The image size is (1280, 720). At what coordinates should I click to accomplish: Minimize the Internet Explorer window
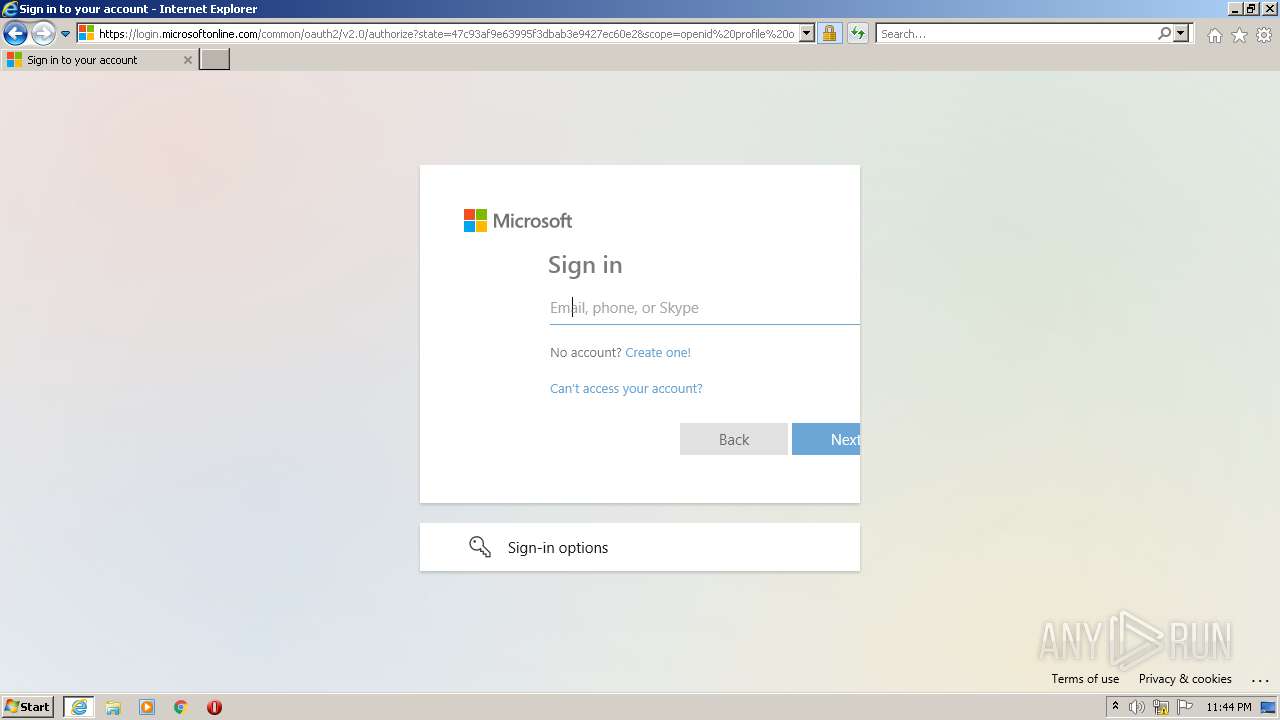click(1234, 9)
